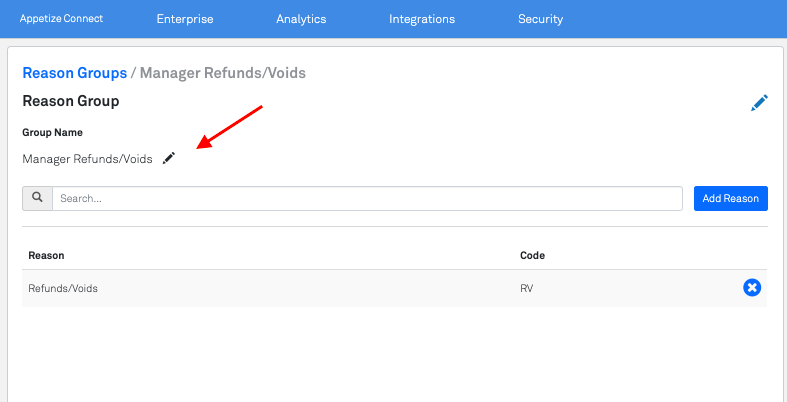This screenshot has height=402, width=787.
Task: Go to Appetize Connect home
Action: (x=61, y=19)
